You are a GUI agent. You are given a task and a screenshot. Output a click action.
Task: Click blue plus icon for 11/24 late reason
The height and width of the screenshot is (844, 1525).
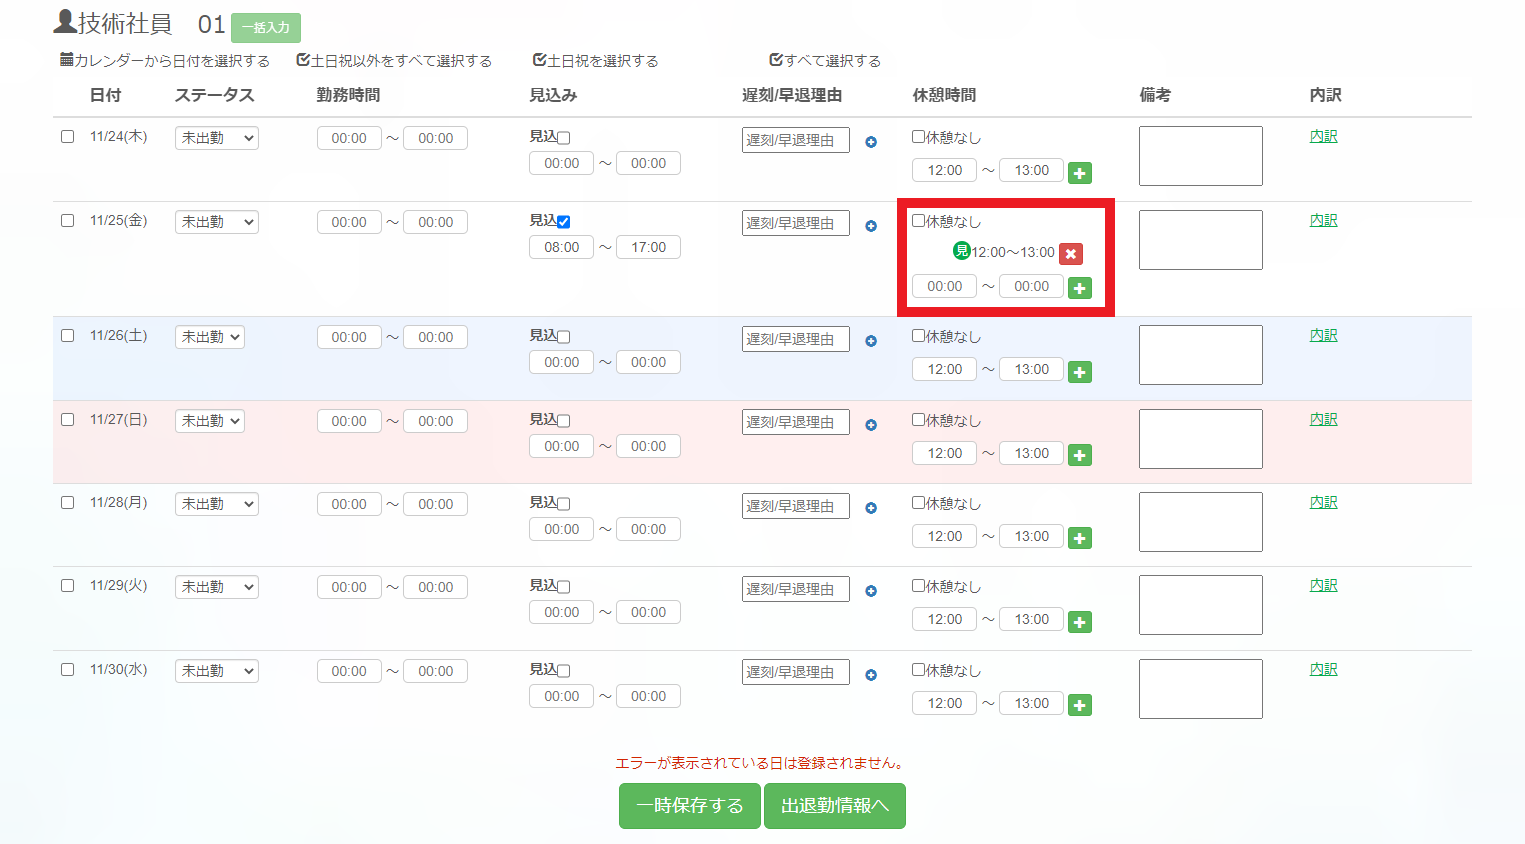(x=871, y=142)
